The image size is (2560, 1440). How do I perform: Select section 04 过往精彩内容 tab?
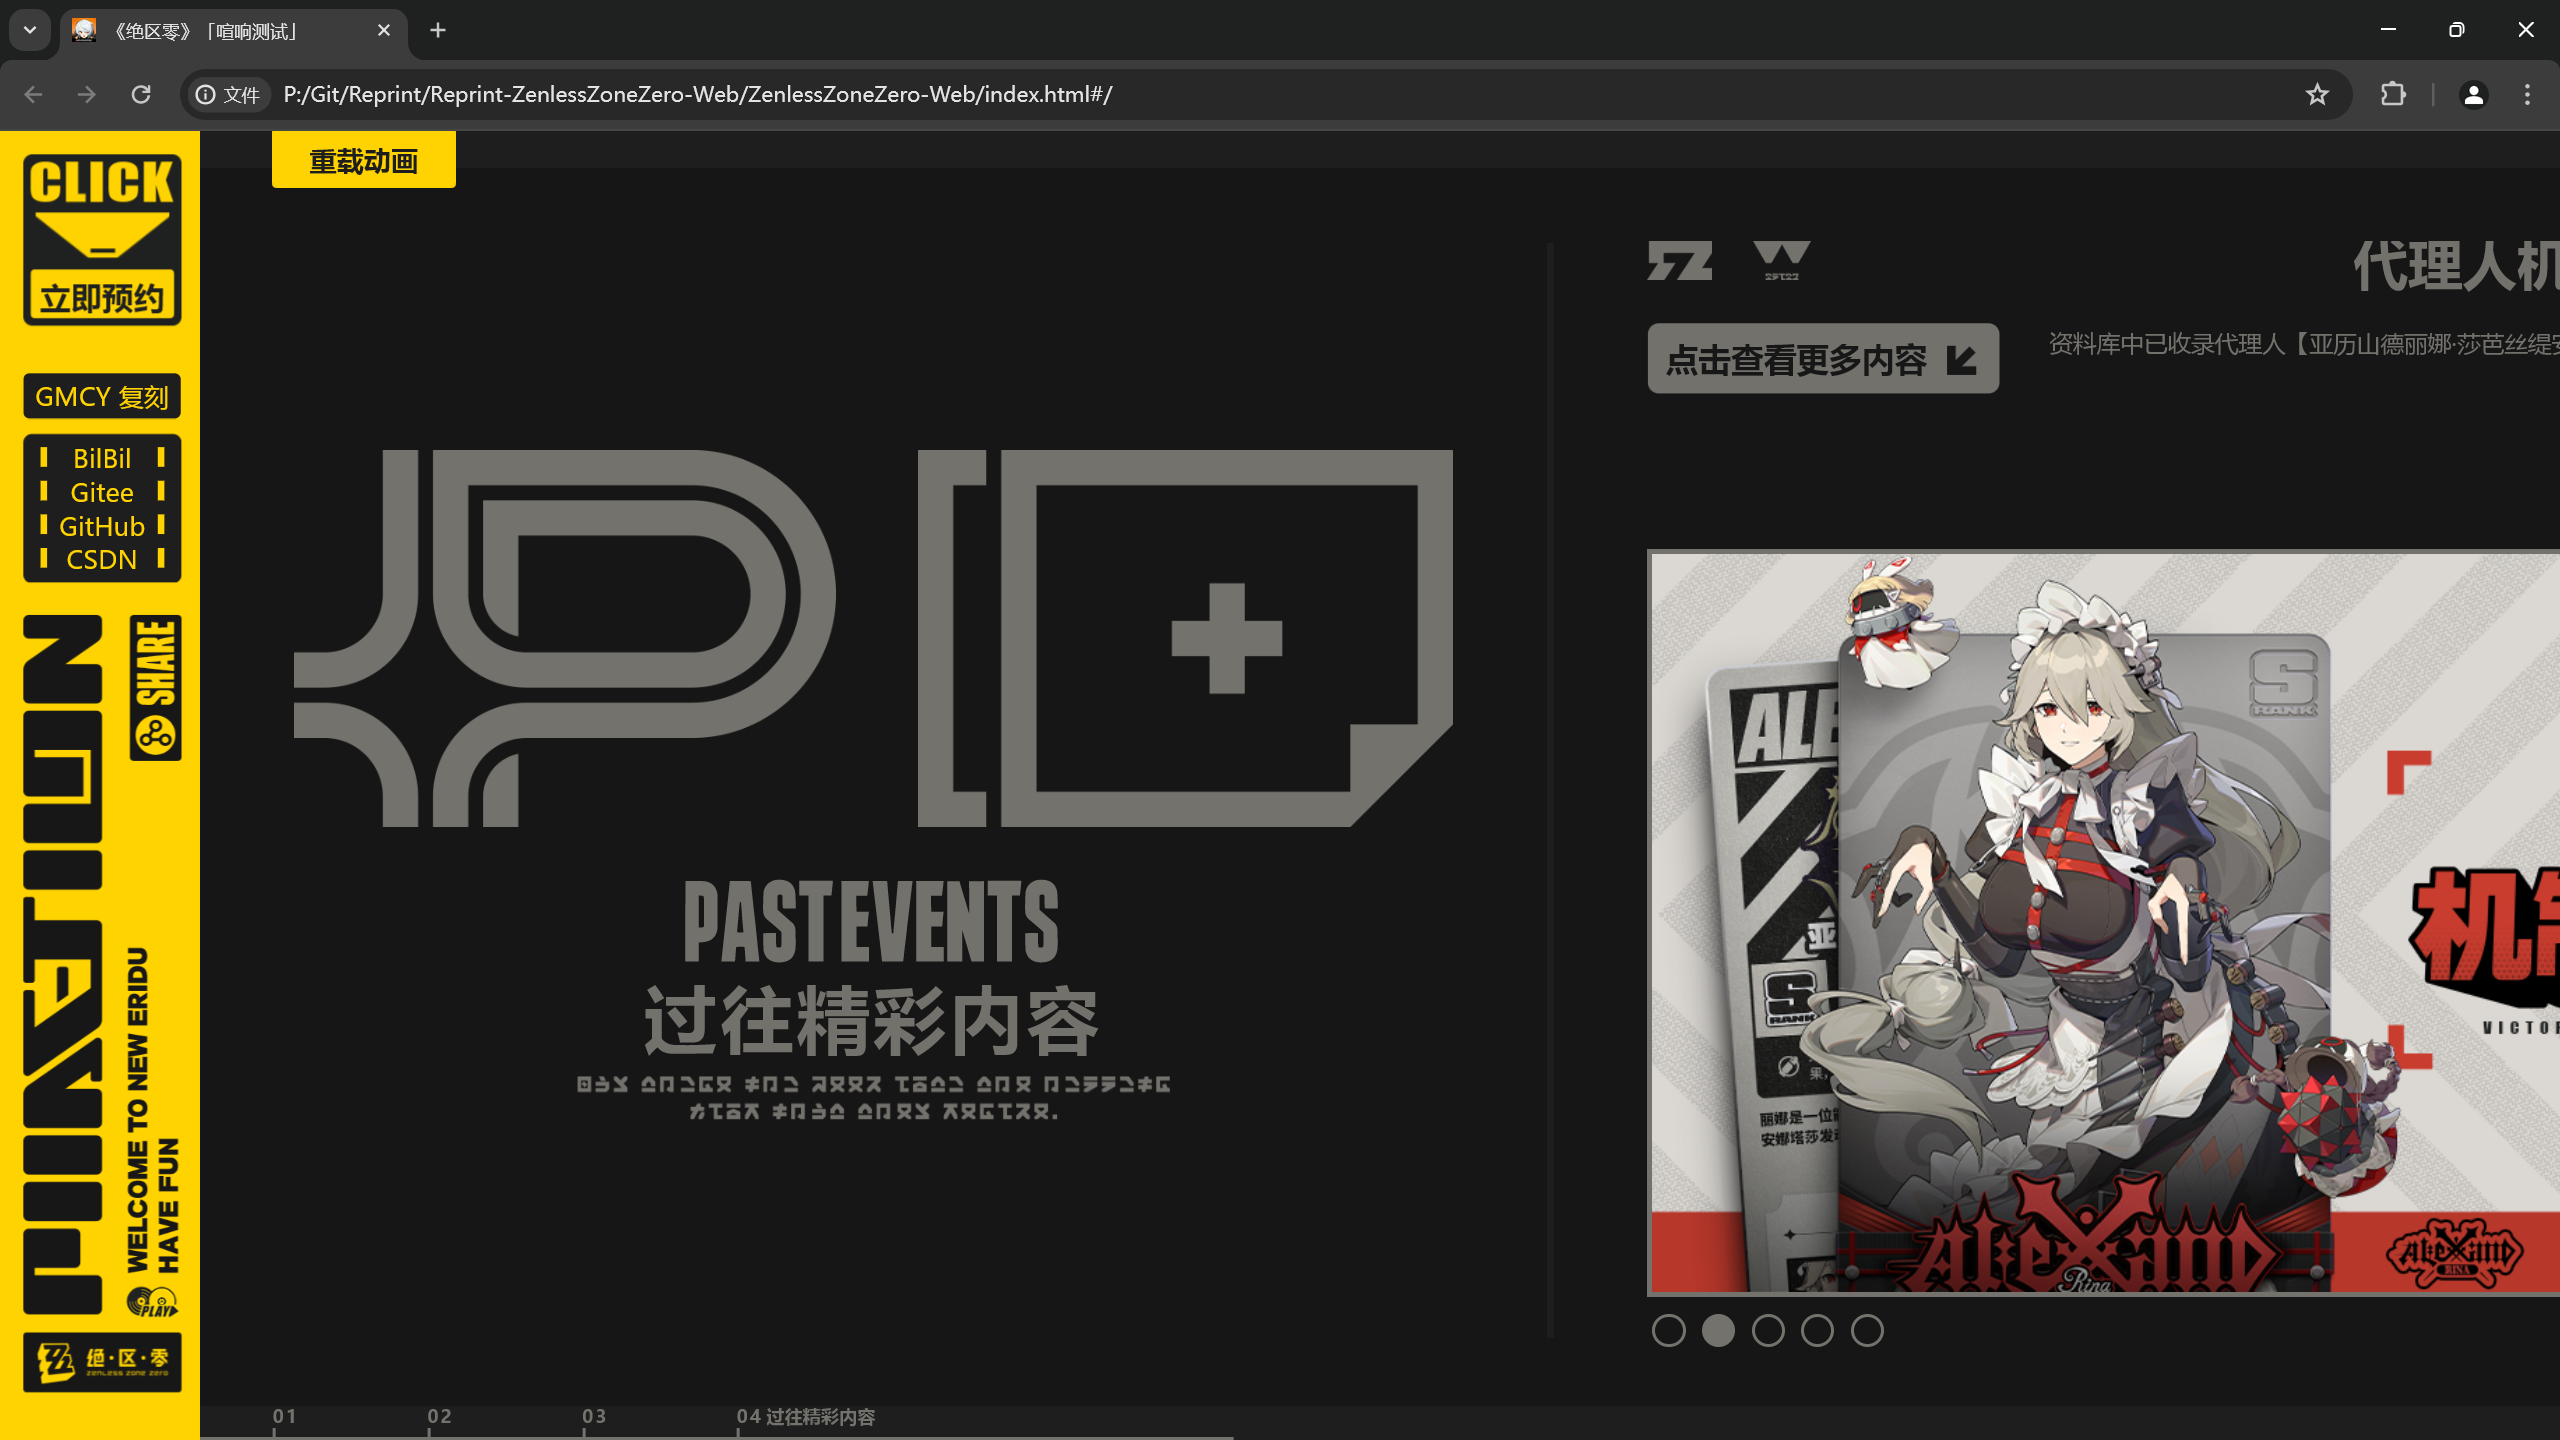(x=805, y=1416)
